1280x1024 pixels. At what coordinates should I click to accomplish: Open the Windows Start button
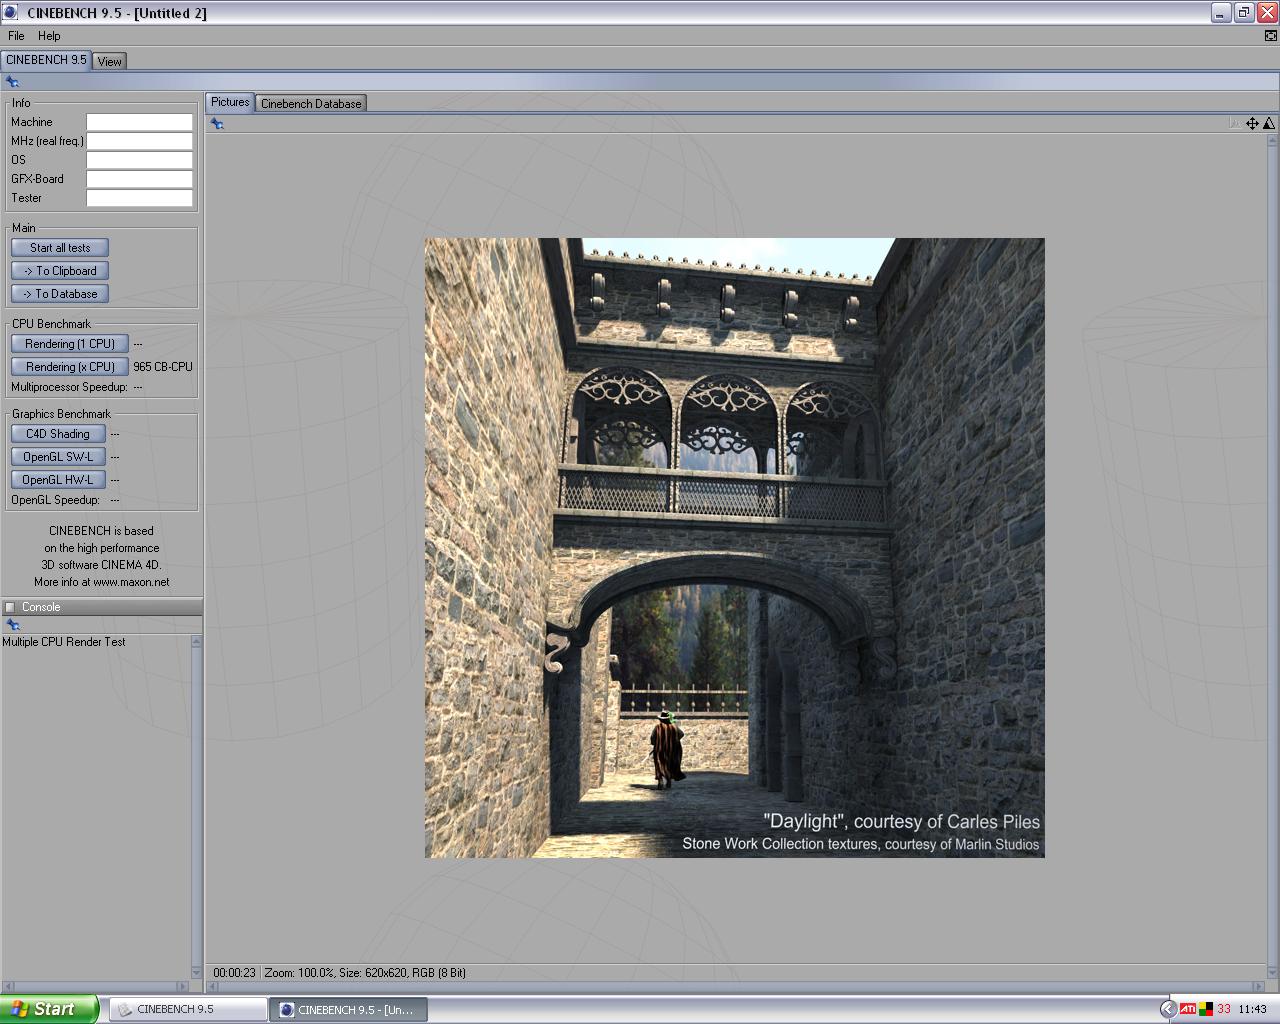pyautogui.click(x=49, y=1009)
